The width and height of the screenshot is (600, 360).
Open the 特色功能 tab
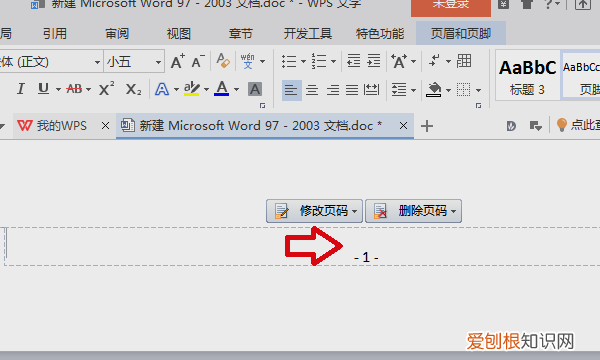point(380,34)
